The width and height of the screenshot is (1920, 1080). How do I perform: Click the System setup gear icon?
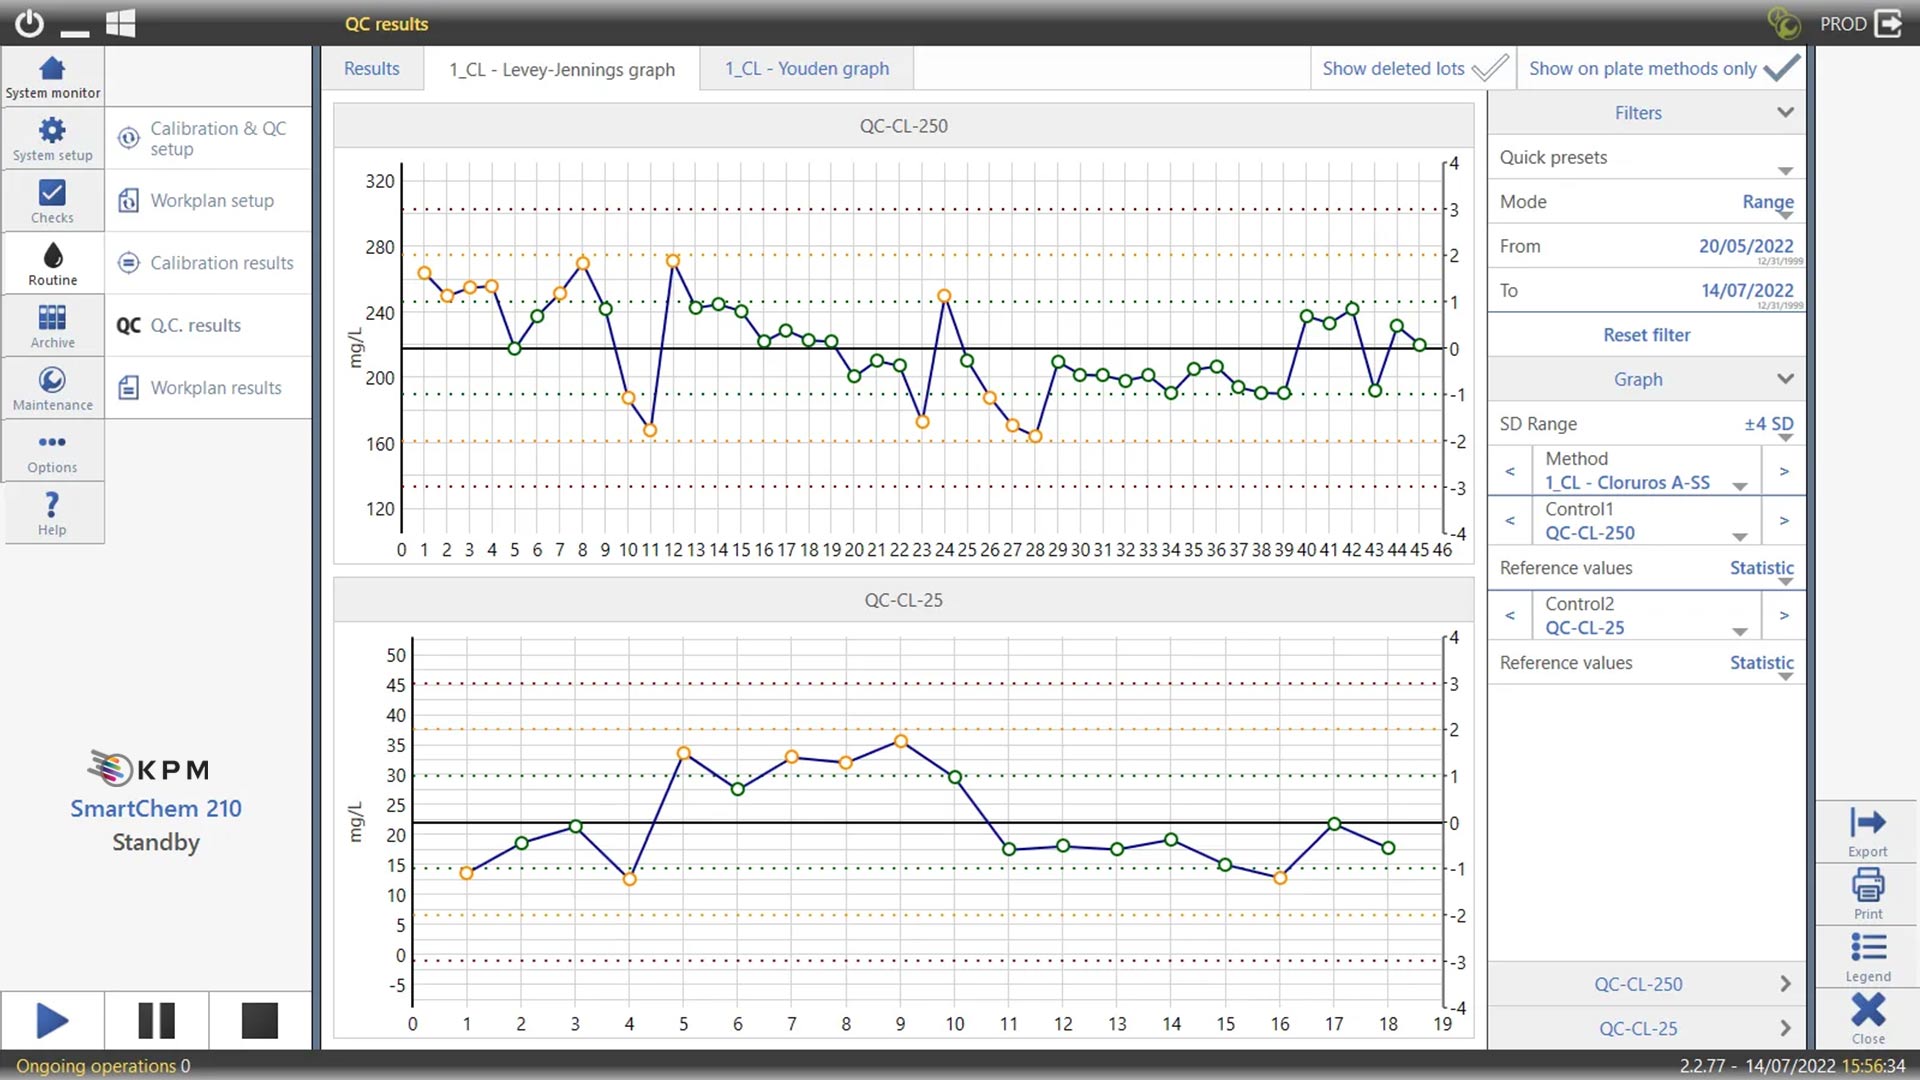click(x=52, y=131)
